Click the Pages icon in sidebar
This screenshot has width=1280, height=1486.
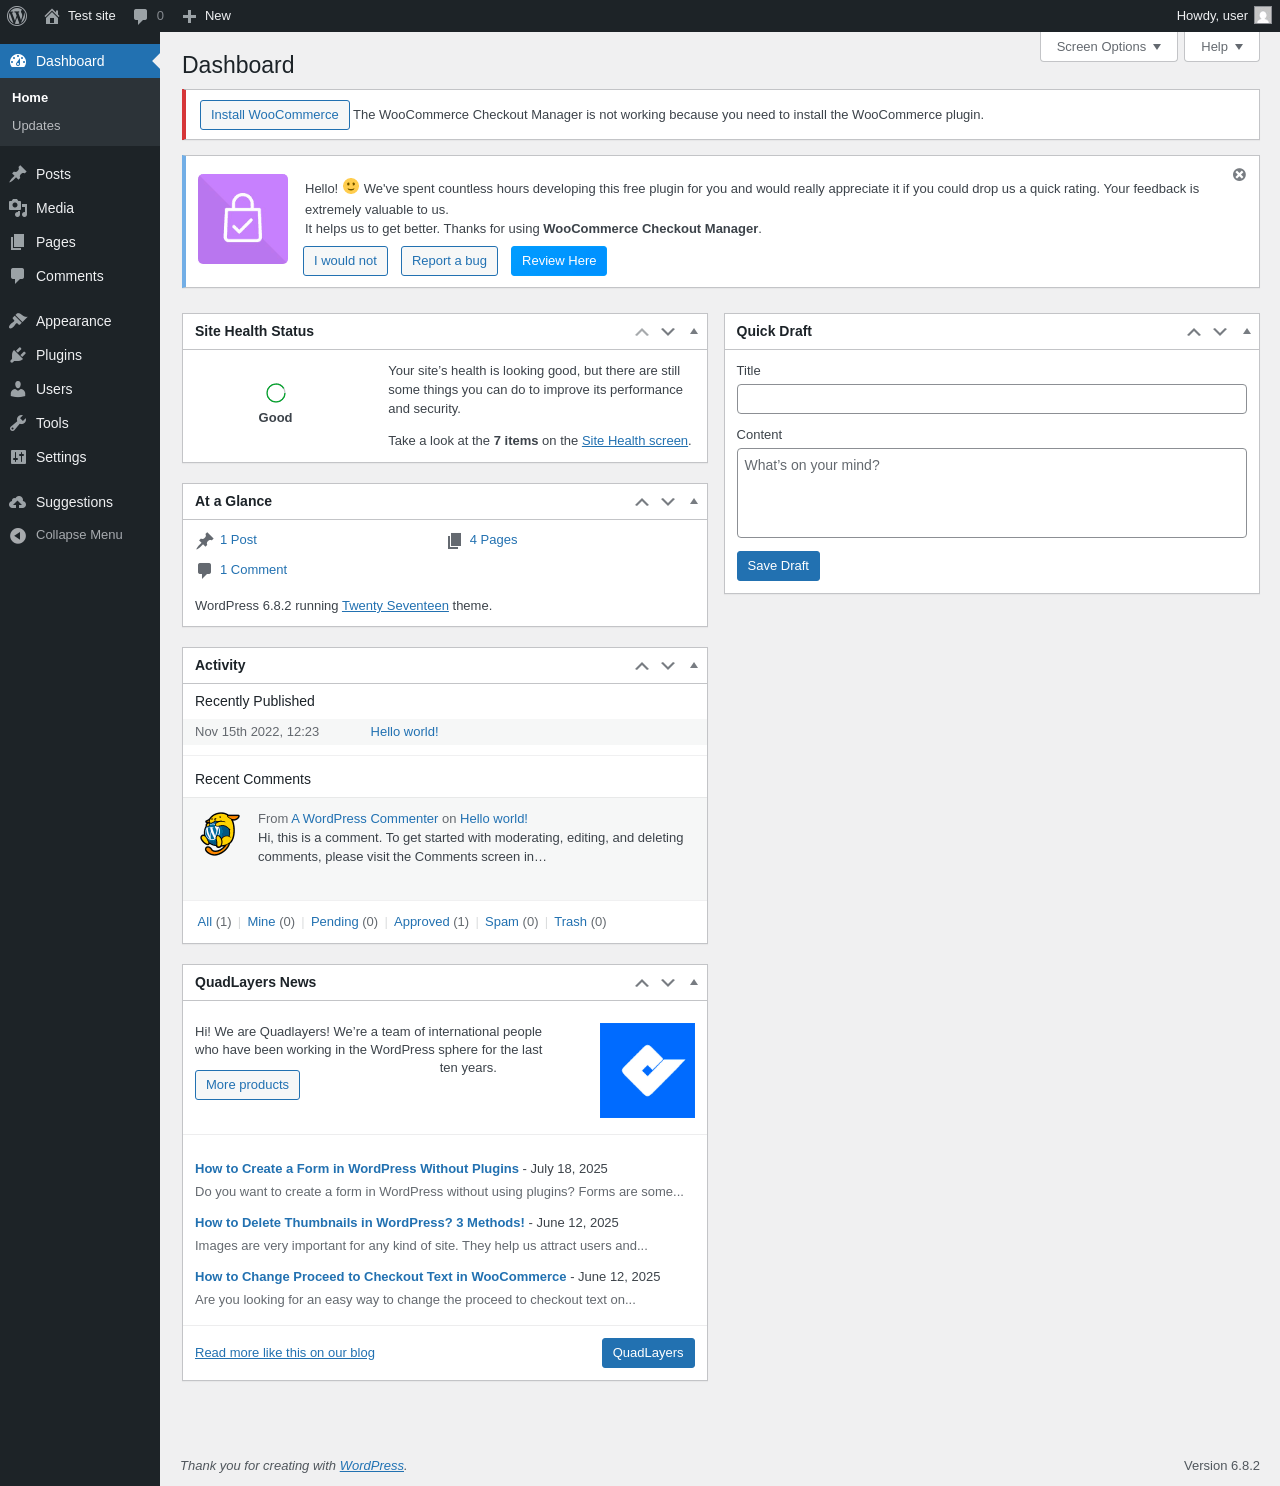[18, 242]
